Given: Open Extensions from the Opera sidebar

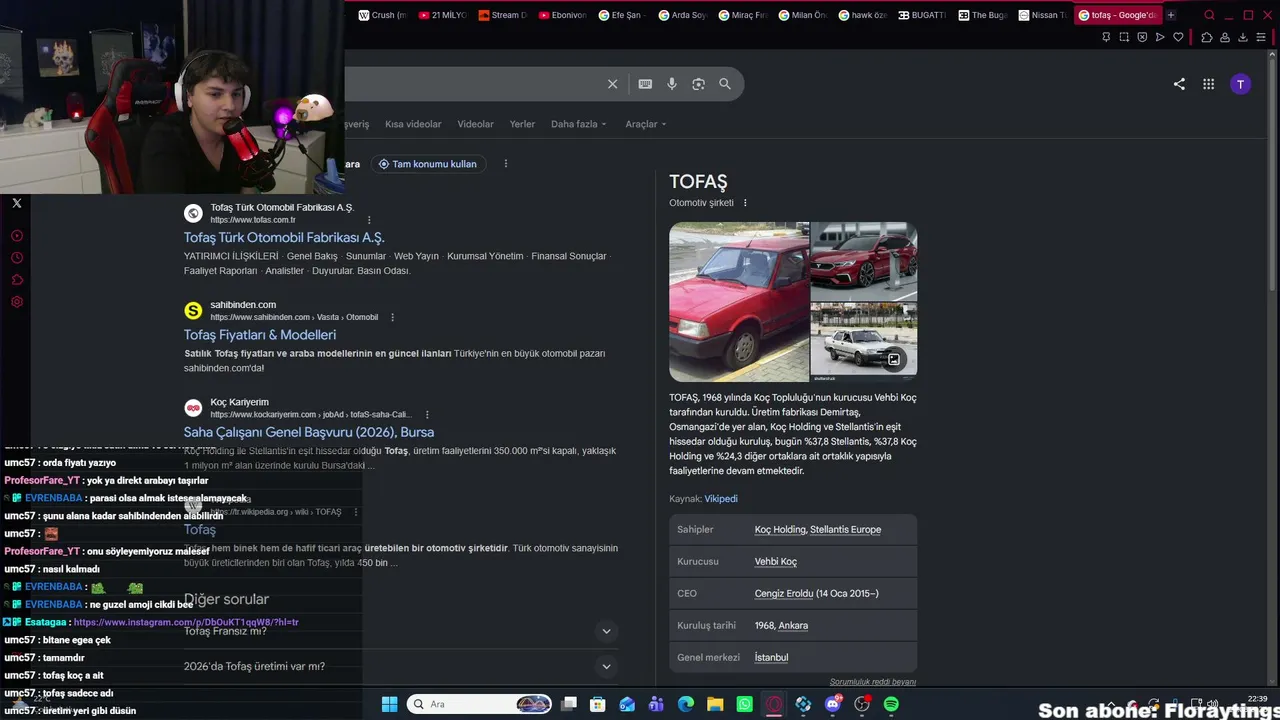Looking at the screenshot, I should (17, 280).
